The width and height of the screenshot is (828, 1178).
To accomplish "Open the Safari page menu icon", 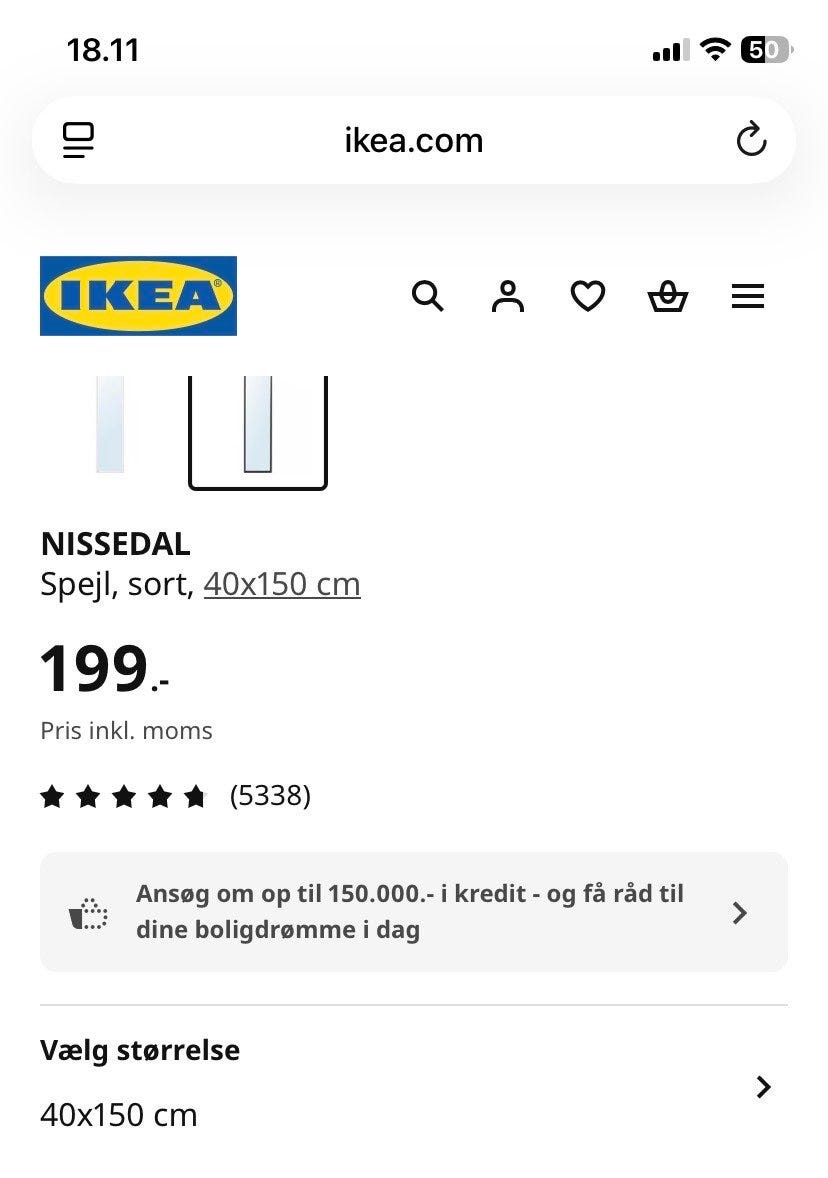I will pyautogui.click(x=78, y=140).
